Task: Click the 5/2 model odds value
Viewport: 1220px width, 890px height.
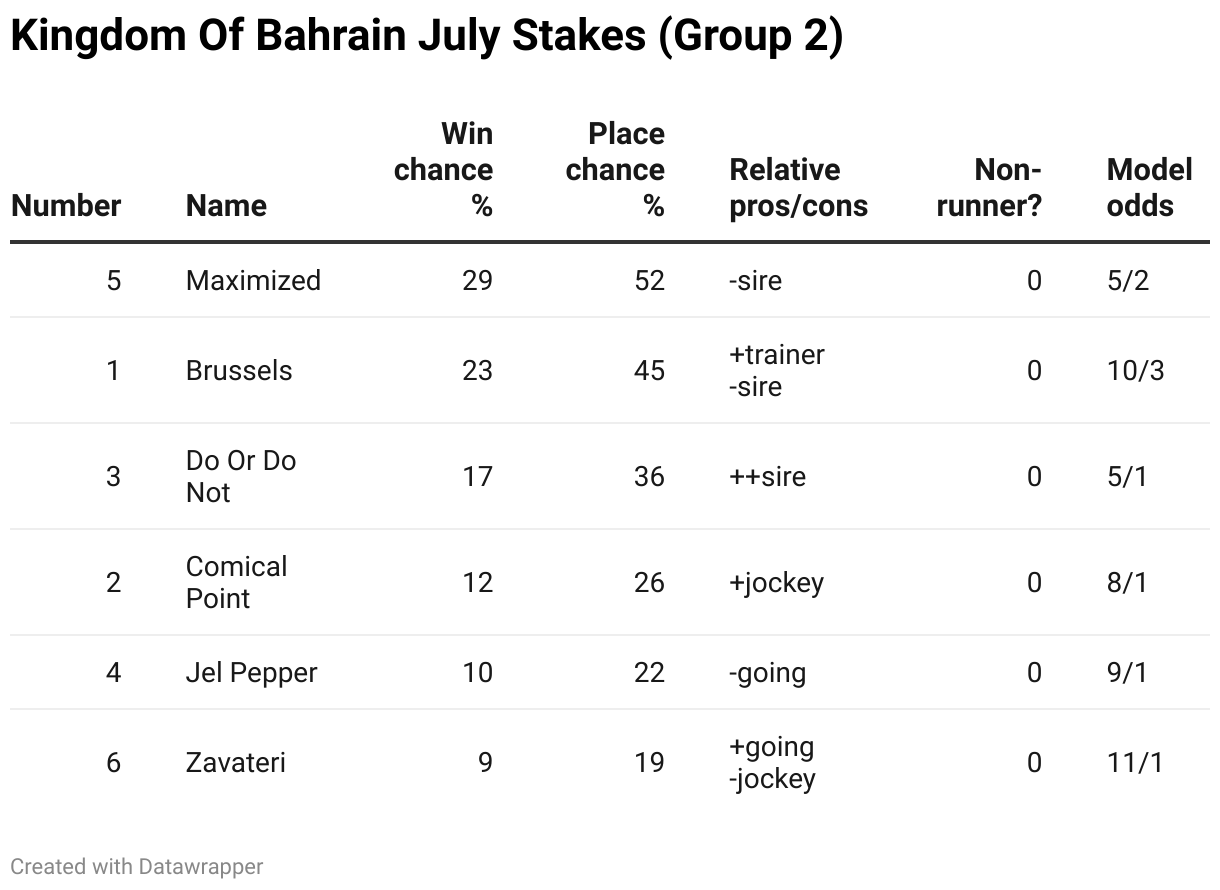Action: (x=1128, y=280)
